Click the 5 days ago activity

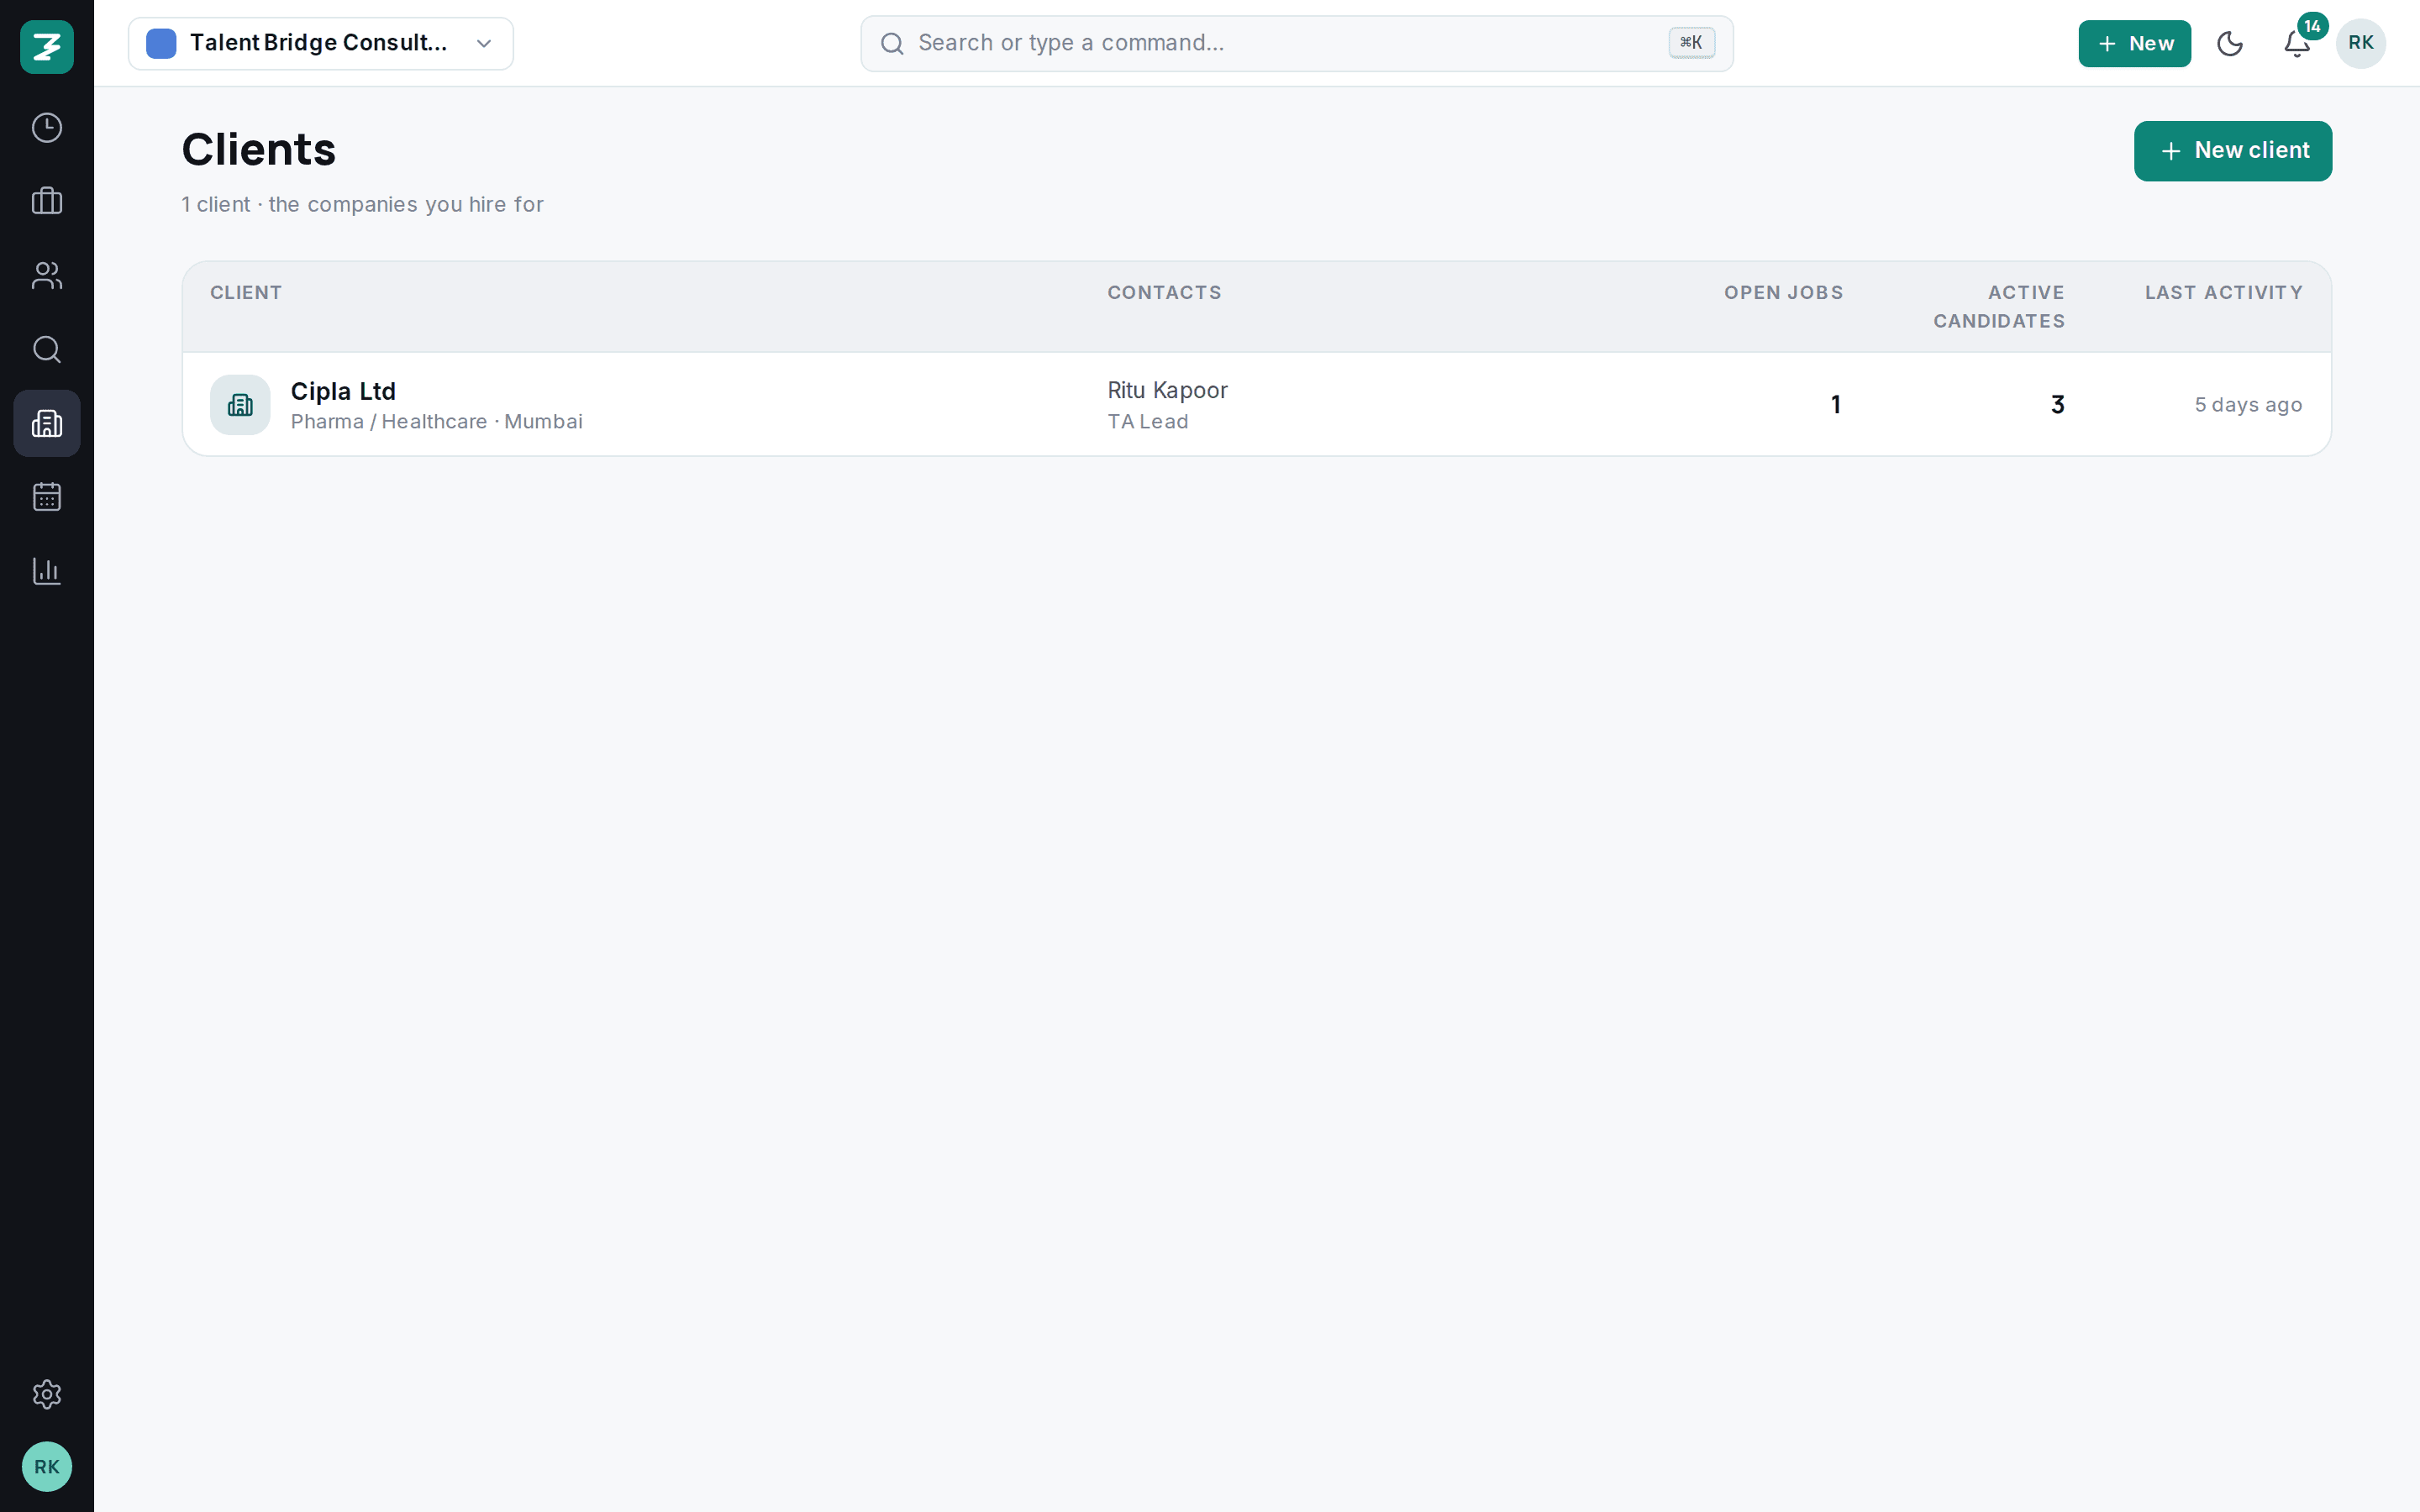[x=2248, y=405]
